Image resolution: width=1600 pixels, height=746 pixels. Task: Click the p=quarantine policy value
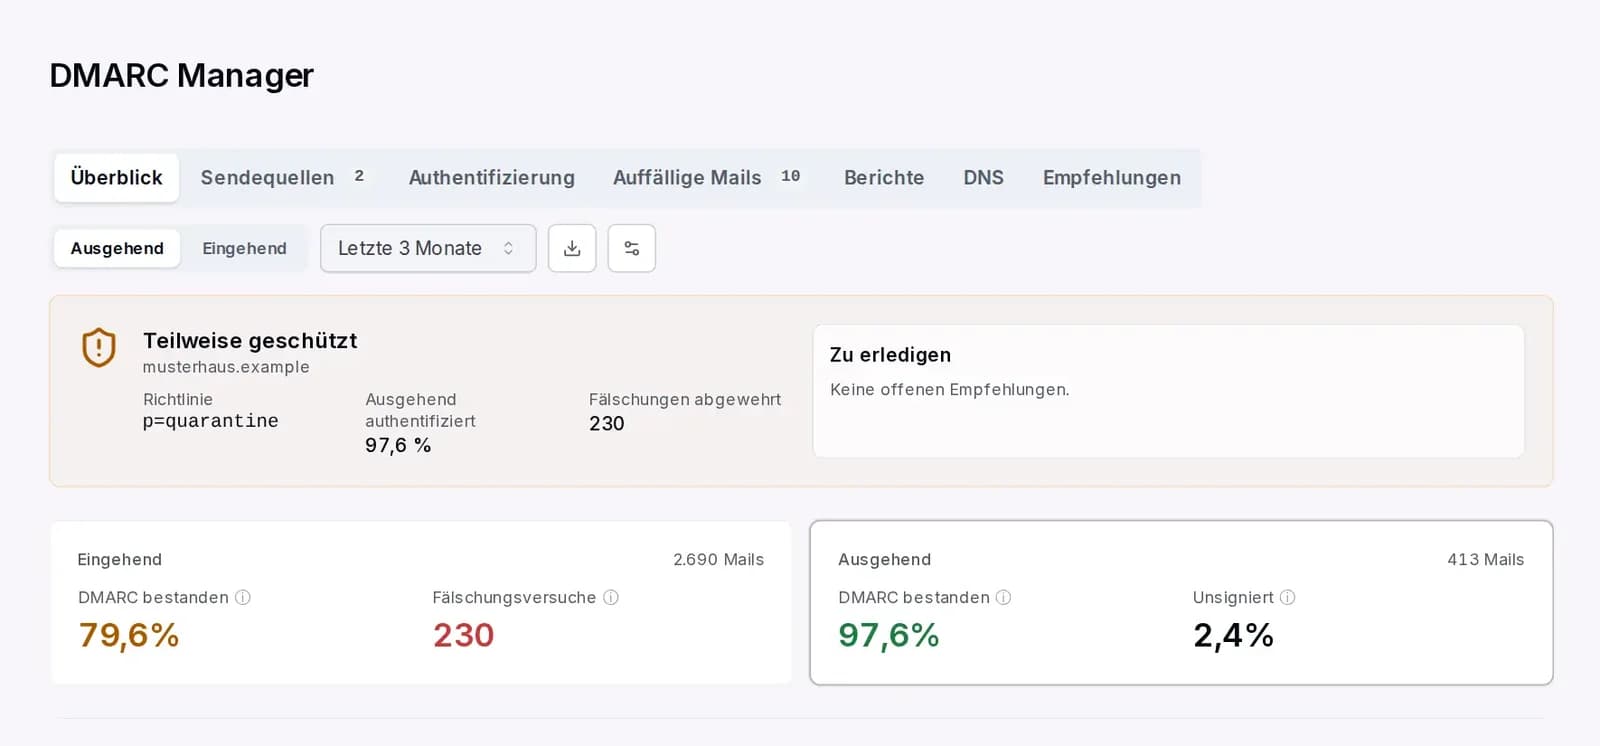[211, 421]
